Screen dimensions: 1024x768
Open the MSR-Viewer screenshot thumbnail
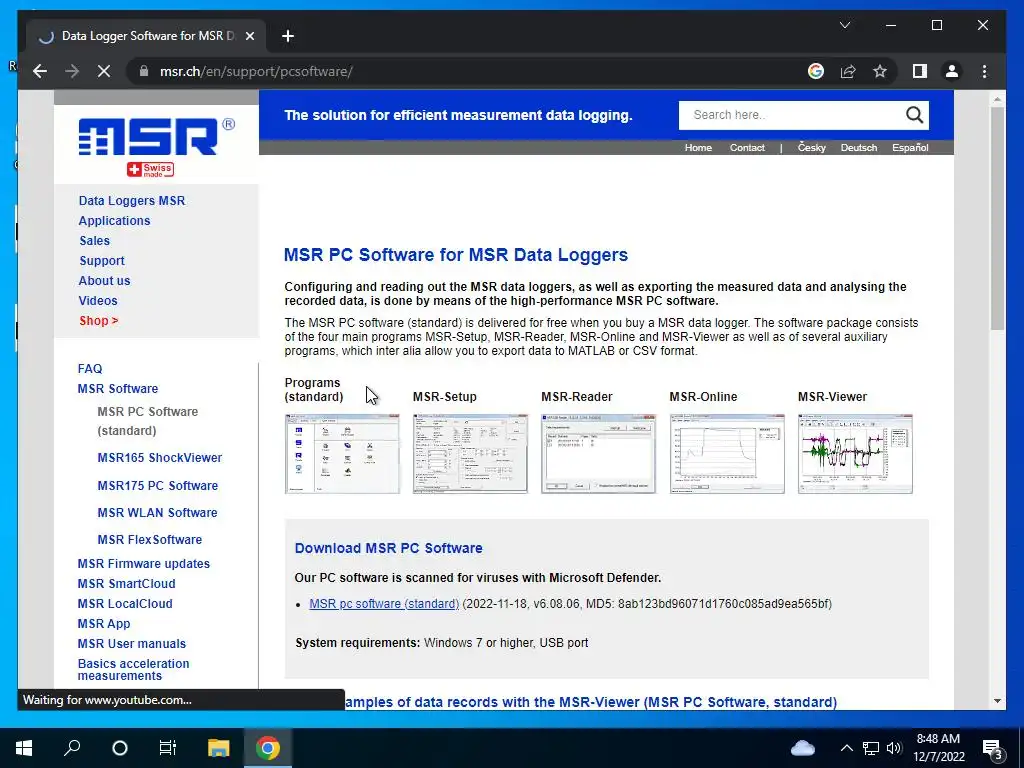(x=855, y=454)
